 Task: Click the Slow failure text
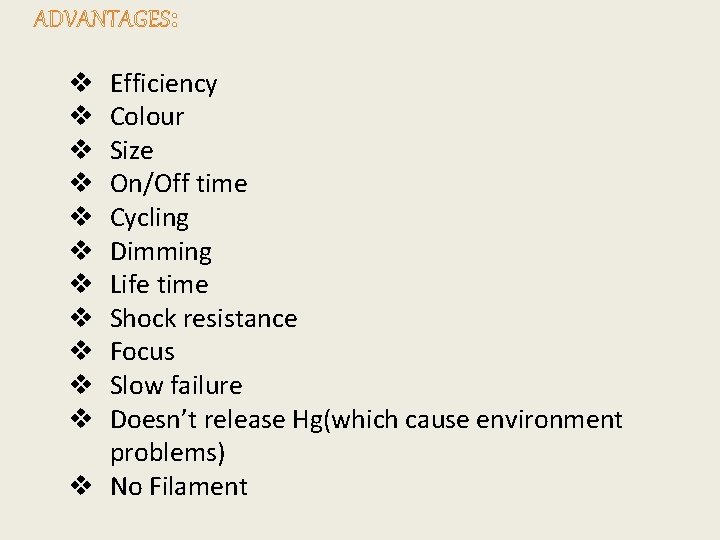tap(176, 385)
